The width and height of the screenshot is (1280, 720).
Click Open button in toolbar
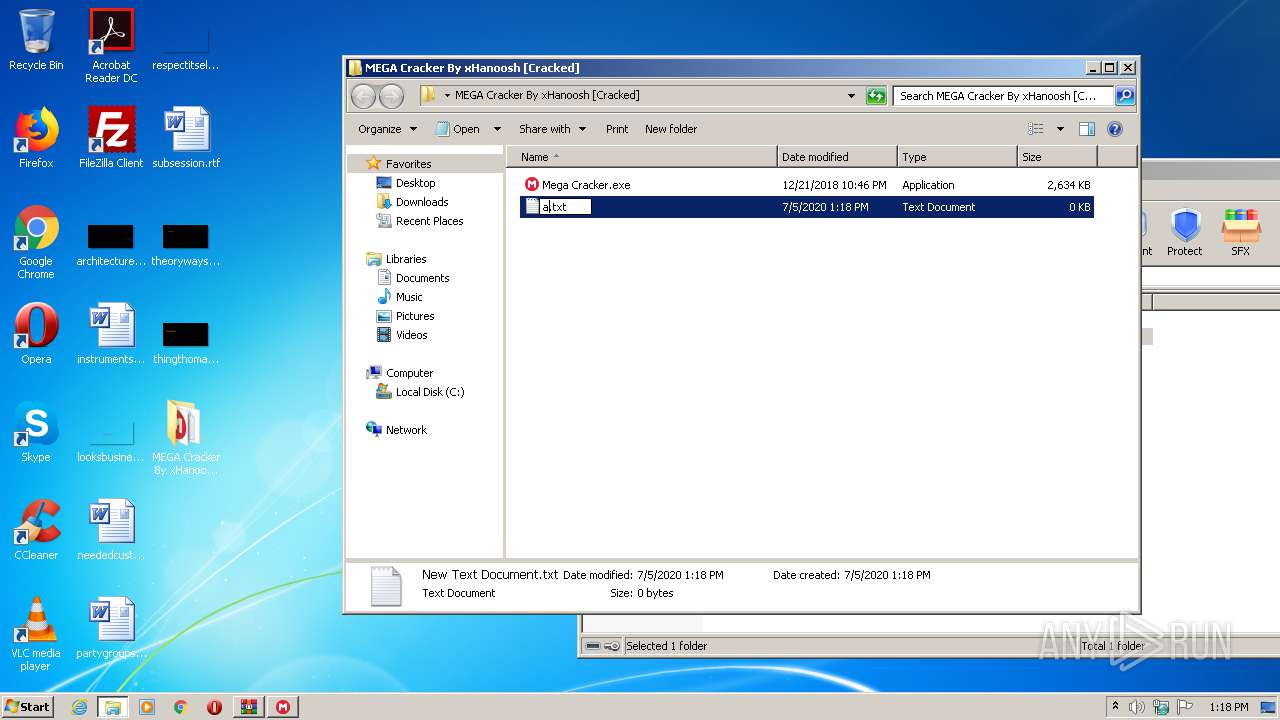tap(458, 129)
